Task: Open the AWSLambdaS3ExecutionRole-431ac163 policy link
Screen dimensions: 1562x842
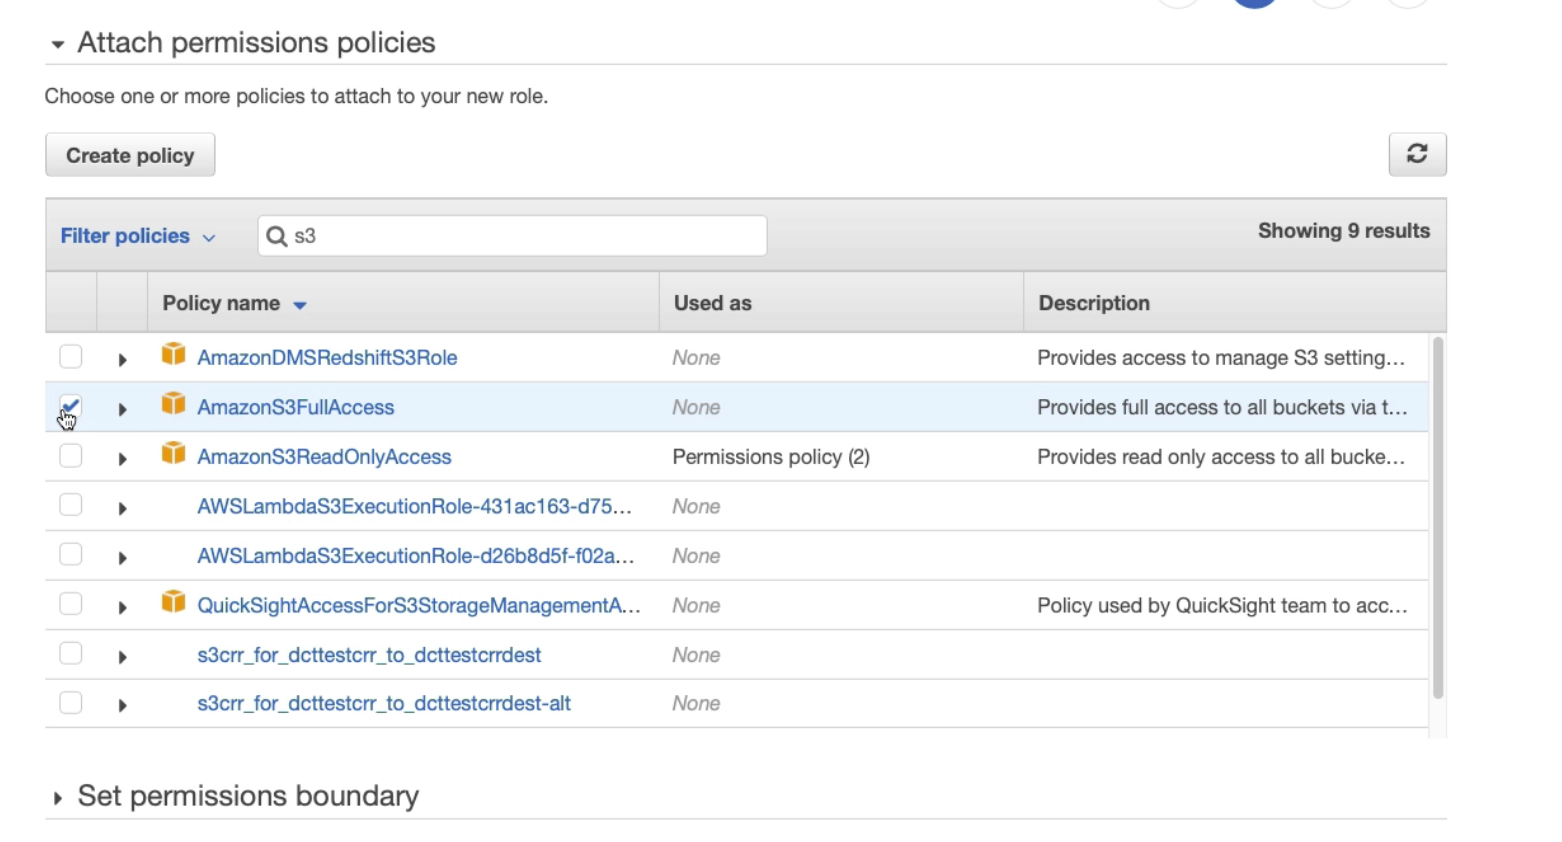Action: click(414, 506)
